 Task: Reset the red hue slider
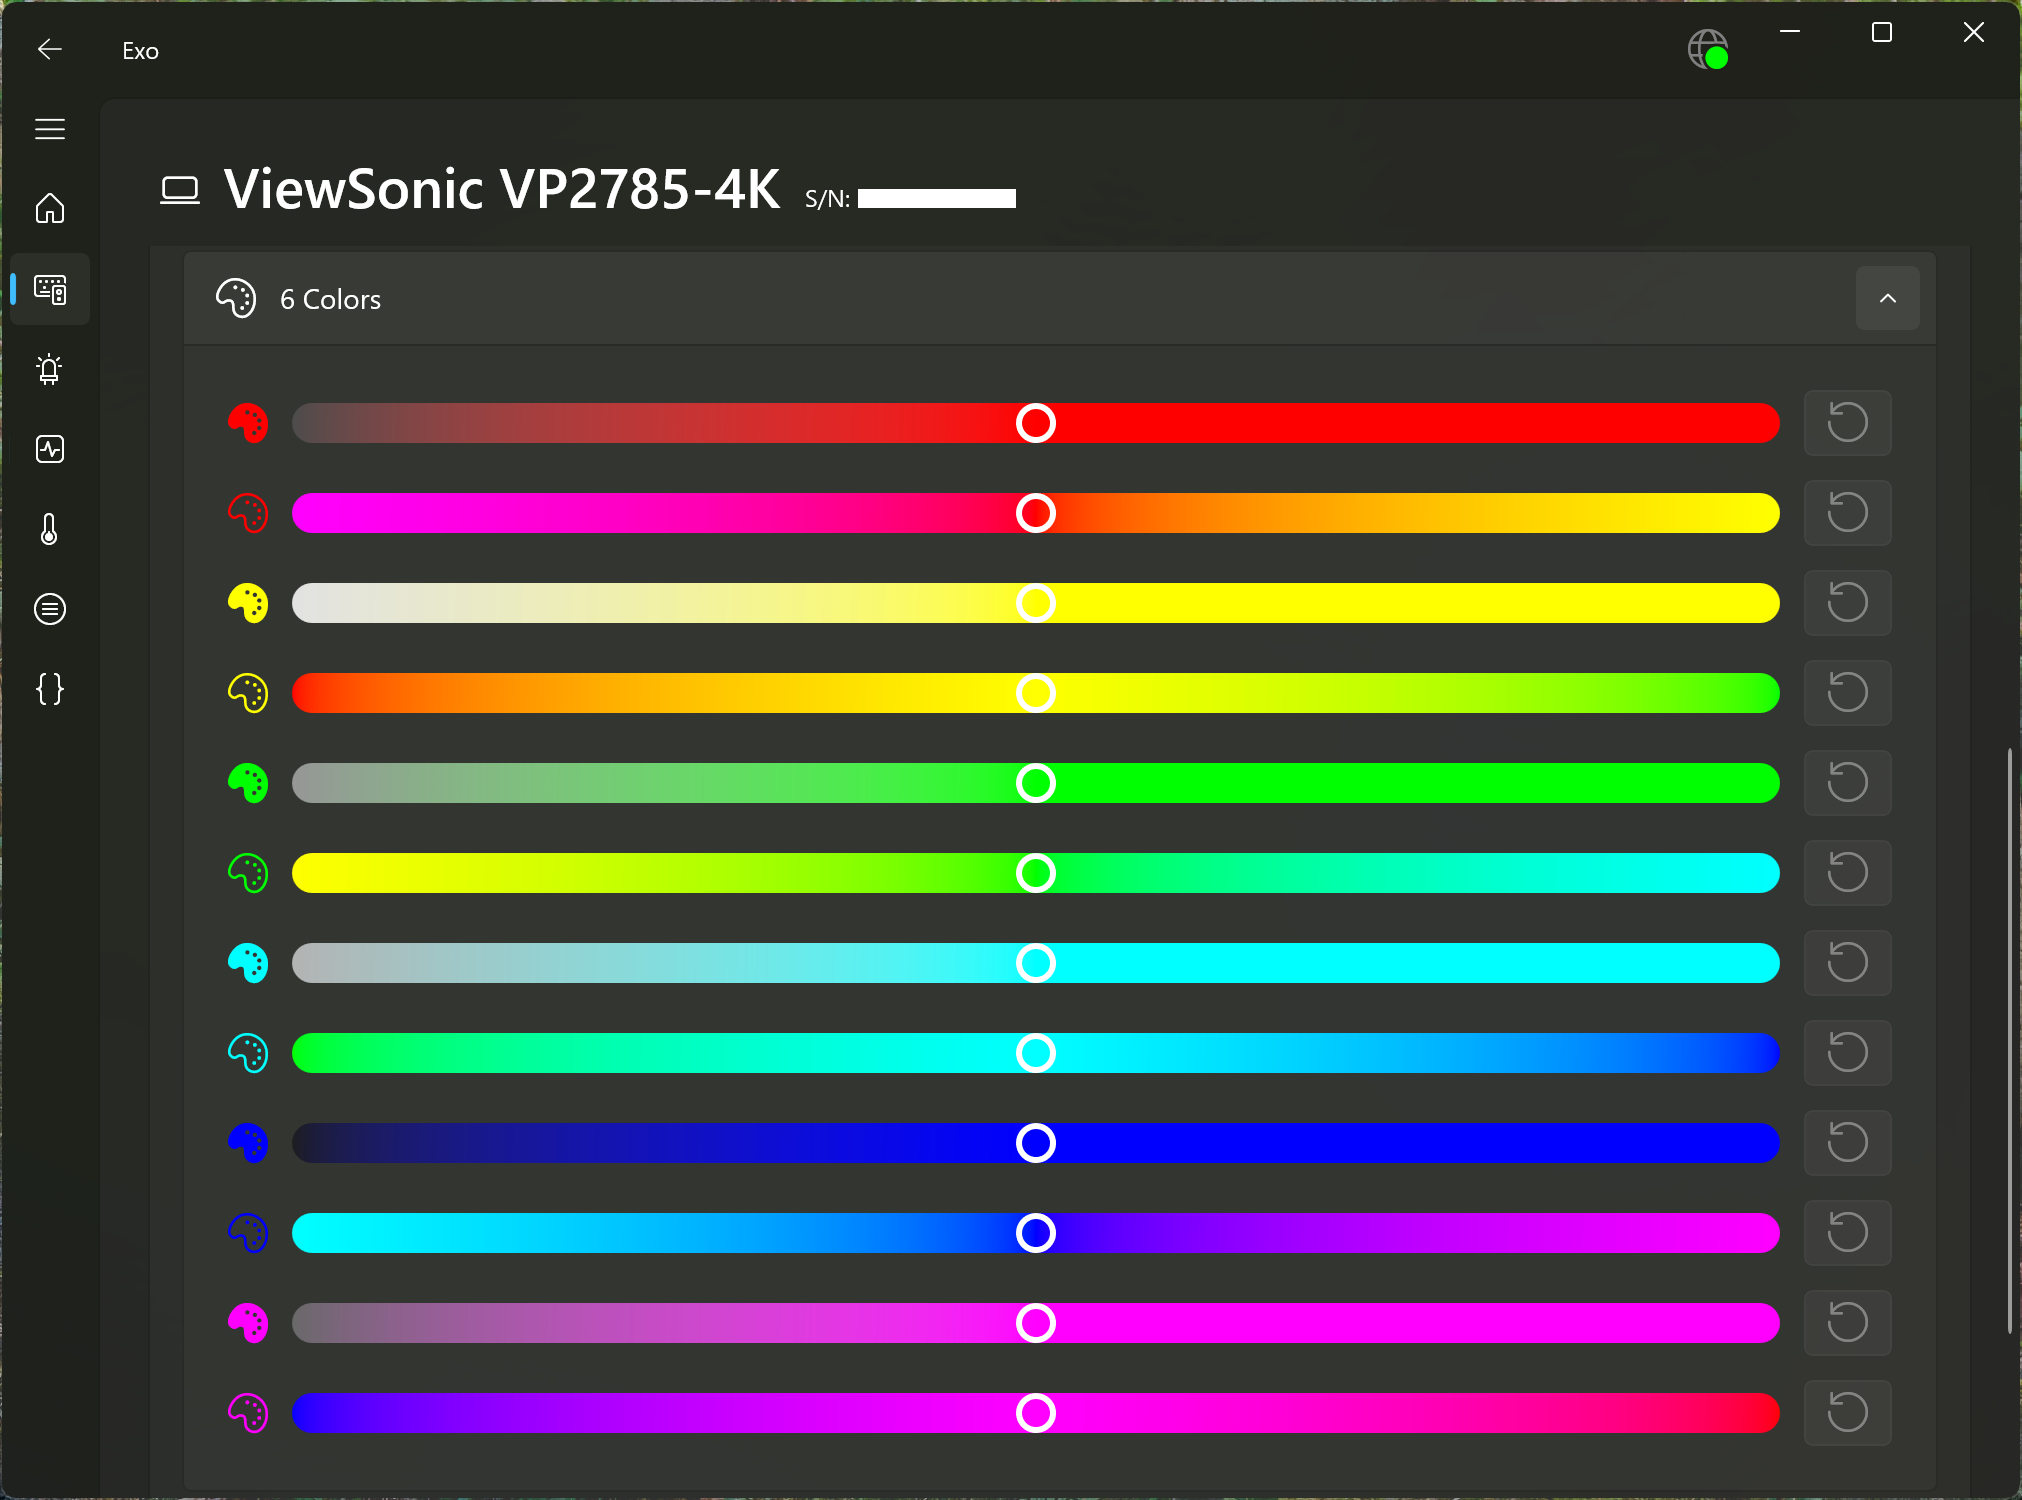pos(1847,512)
